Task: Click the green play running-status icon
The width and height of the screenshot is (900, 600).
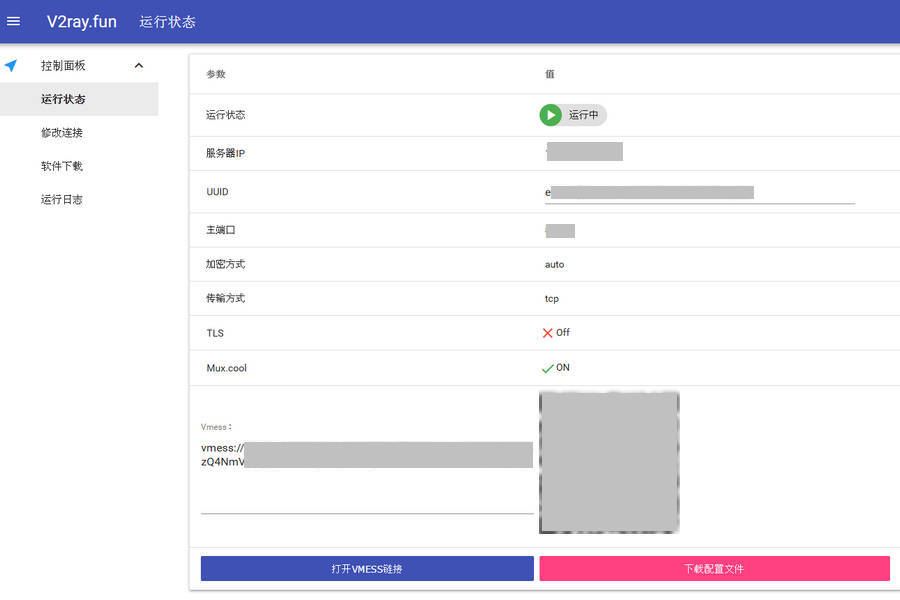Action: [550, 115]
